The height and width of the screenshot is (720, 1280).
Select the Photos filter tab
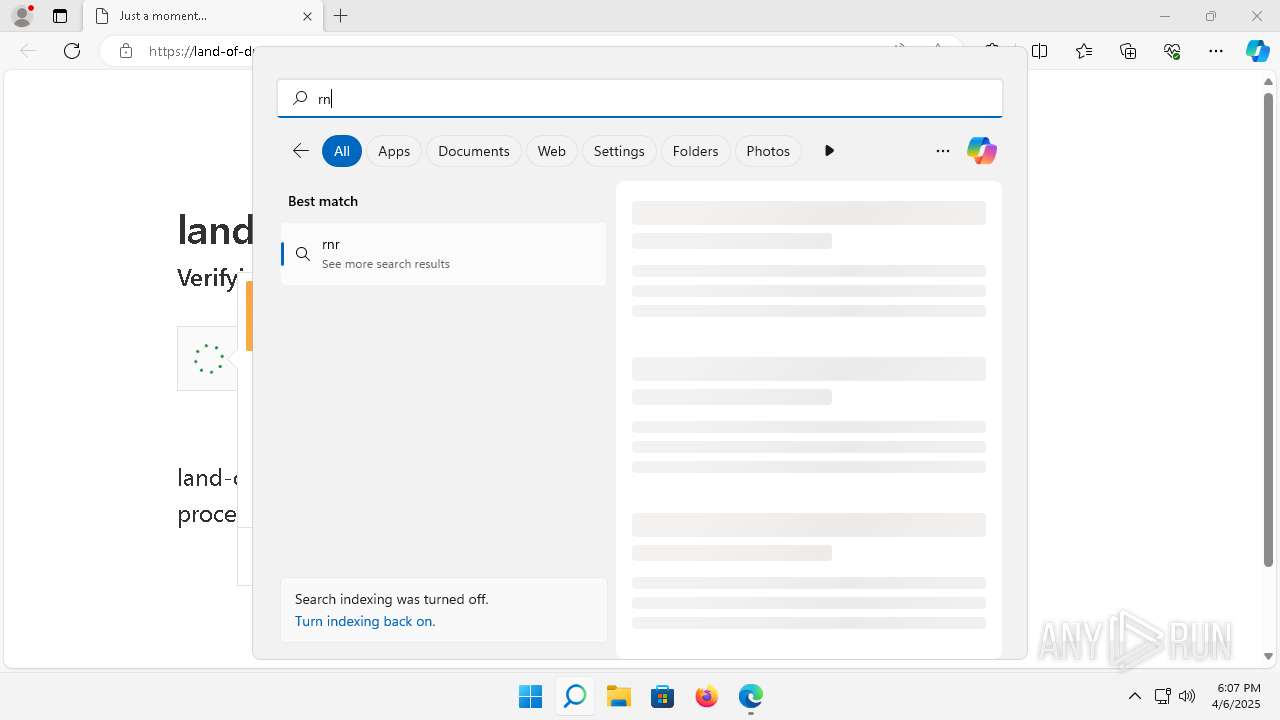click(768, 151)
